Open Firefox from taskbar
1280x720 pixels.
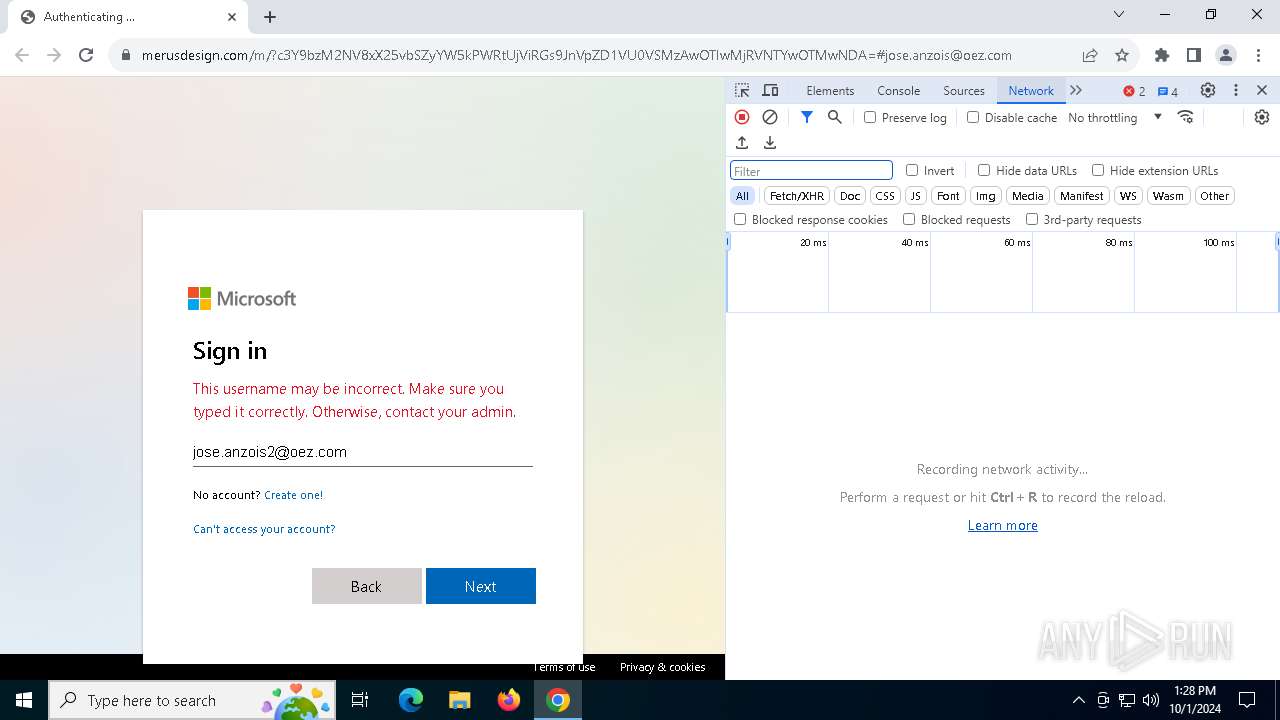point(509,700)
